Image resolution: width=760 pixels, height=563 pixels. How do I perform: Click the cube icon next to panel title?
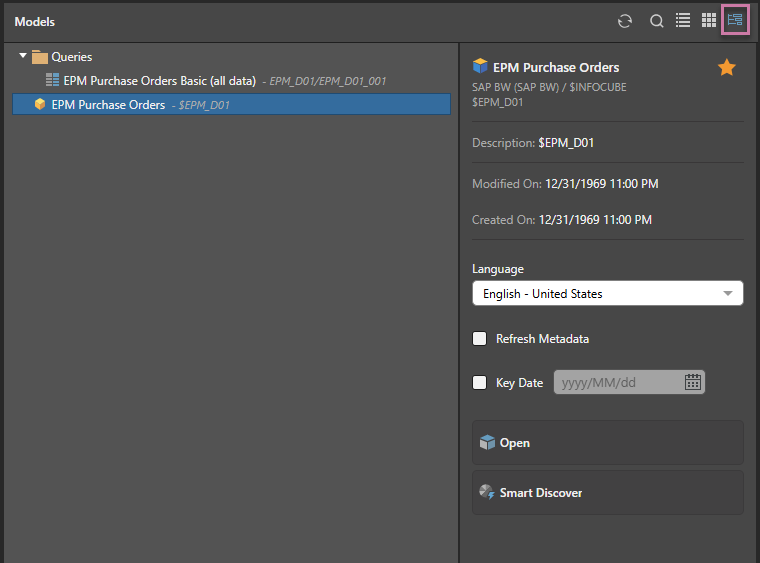click(480, 67)
